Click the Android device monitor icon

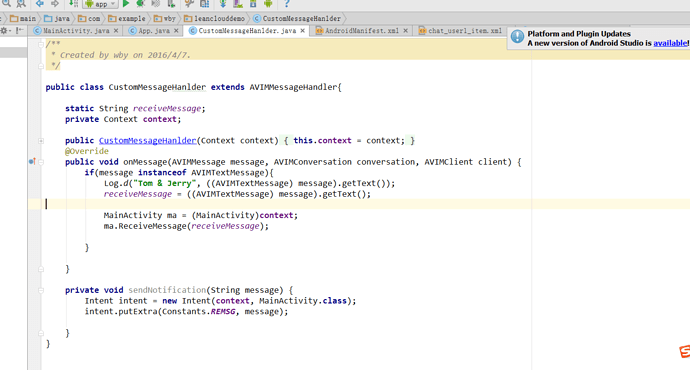coord(268,4)
